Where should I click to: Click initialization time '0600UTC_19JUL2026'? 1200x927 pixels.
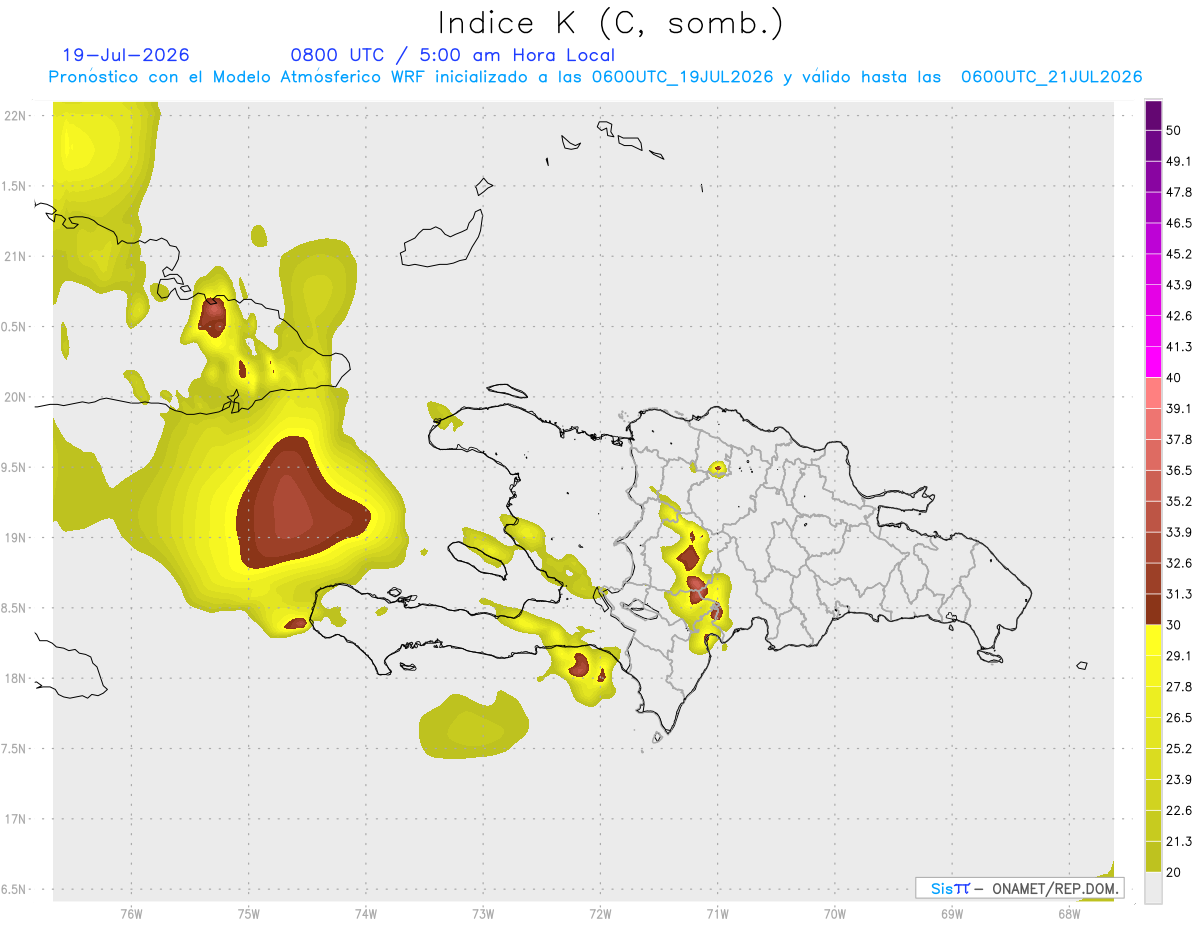682,77
